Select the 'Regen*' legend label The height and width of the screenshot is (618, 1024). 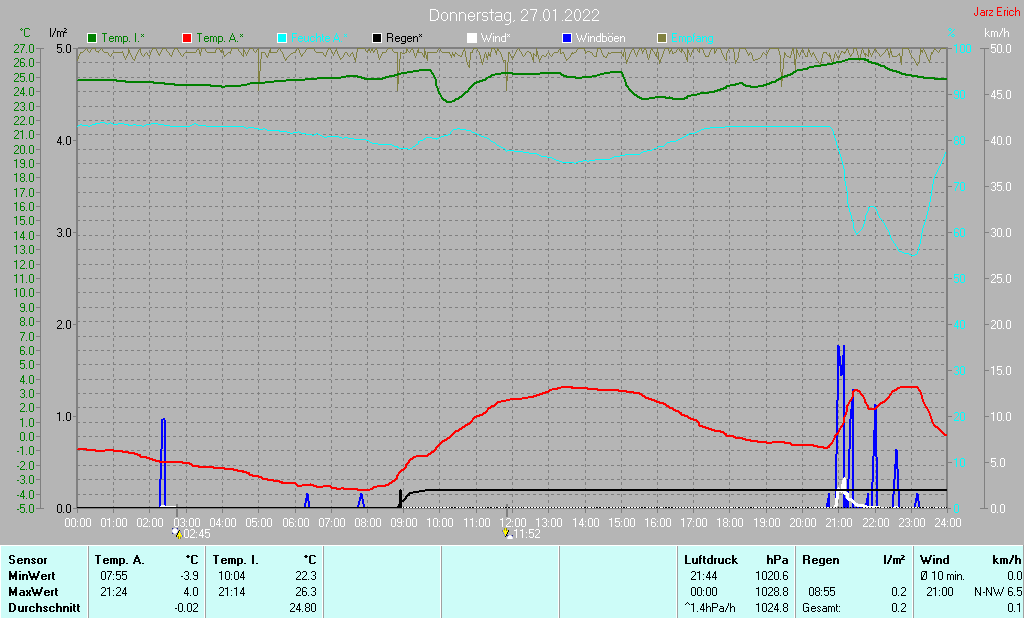pos(404,39)
